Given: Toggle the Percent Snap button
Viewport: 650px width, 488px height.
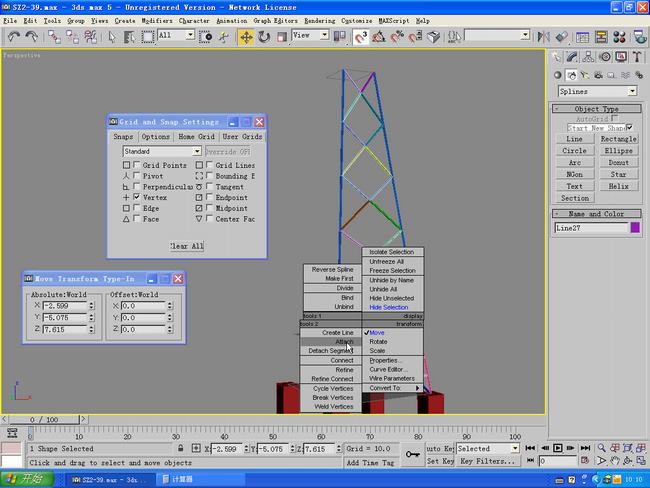Looking at the screenshot, I should [x=396, y=37].
